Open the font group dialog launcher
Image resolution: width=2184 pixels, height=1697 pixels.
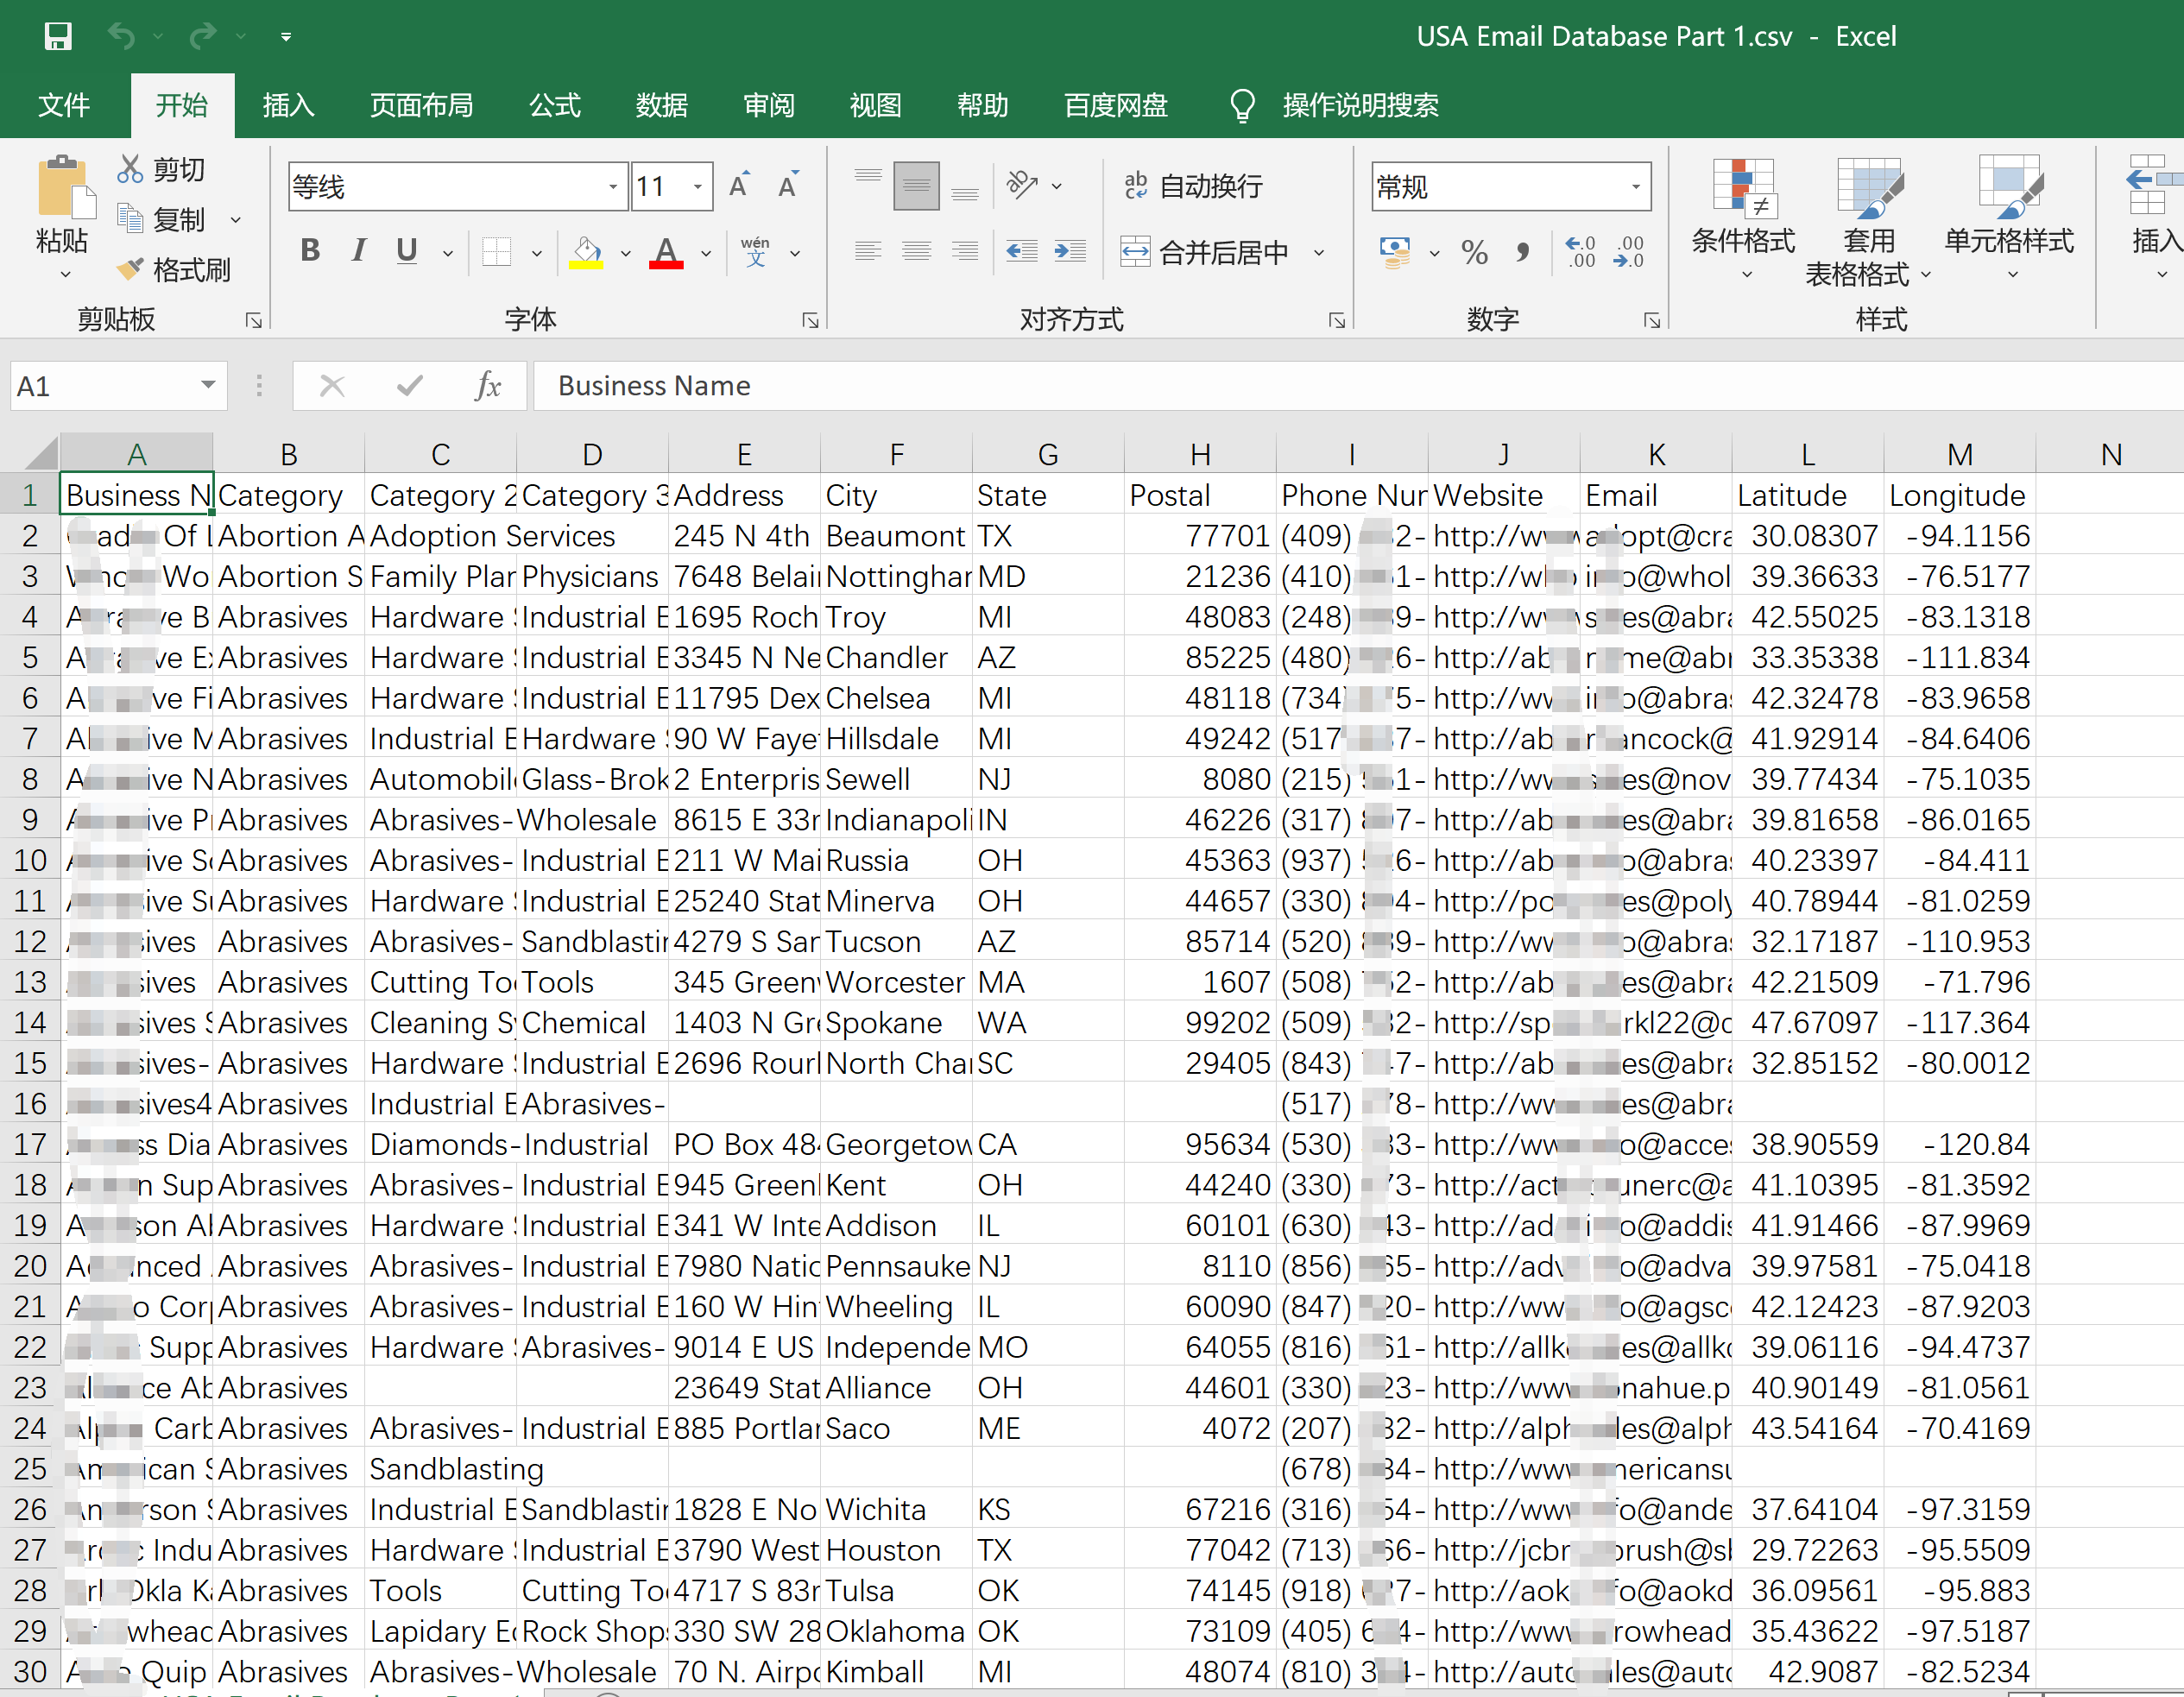tap(811, 320)
